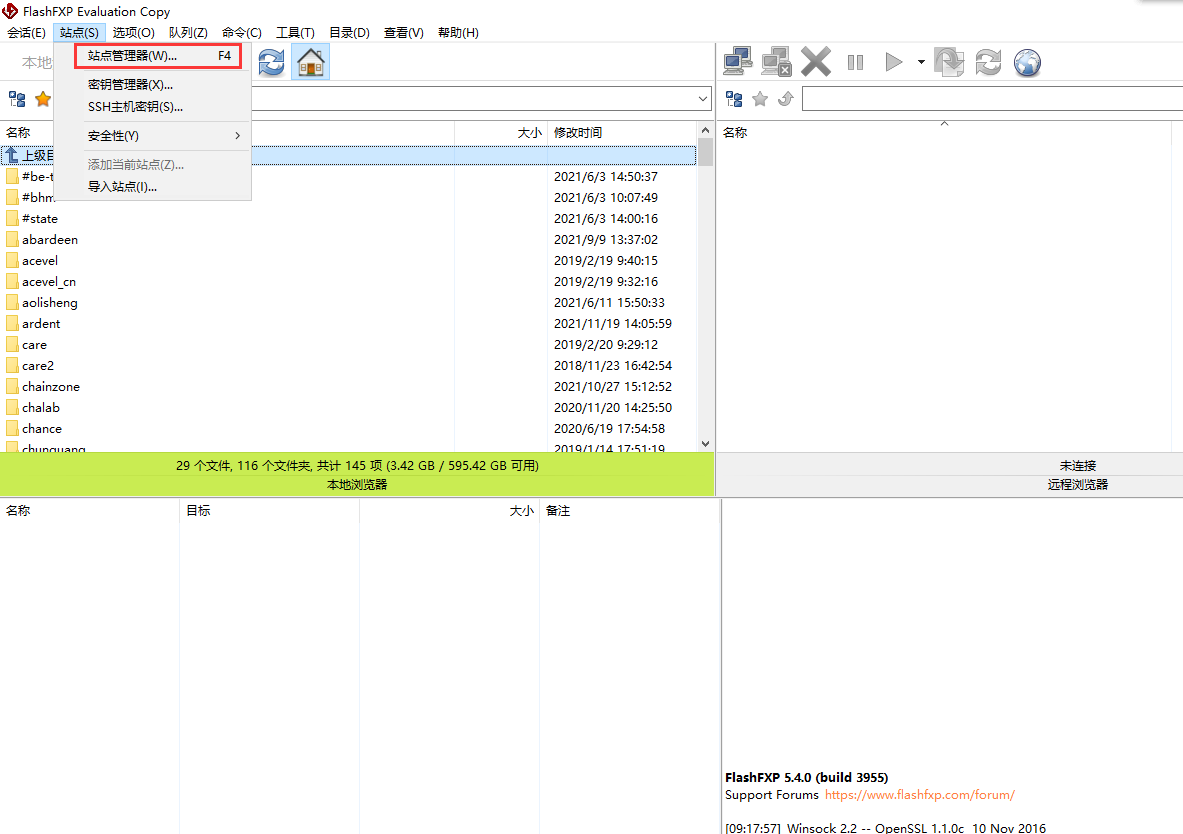Screen dimensions: 1183x834
Task: Select the chainzone folder
Action: point(50,387)
